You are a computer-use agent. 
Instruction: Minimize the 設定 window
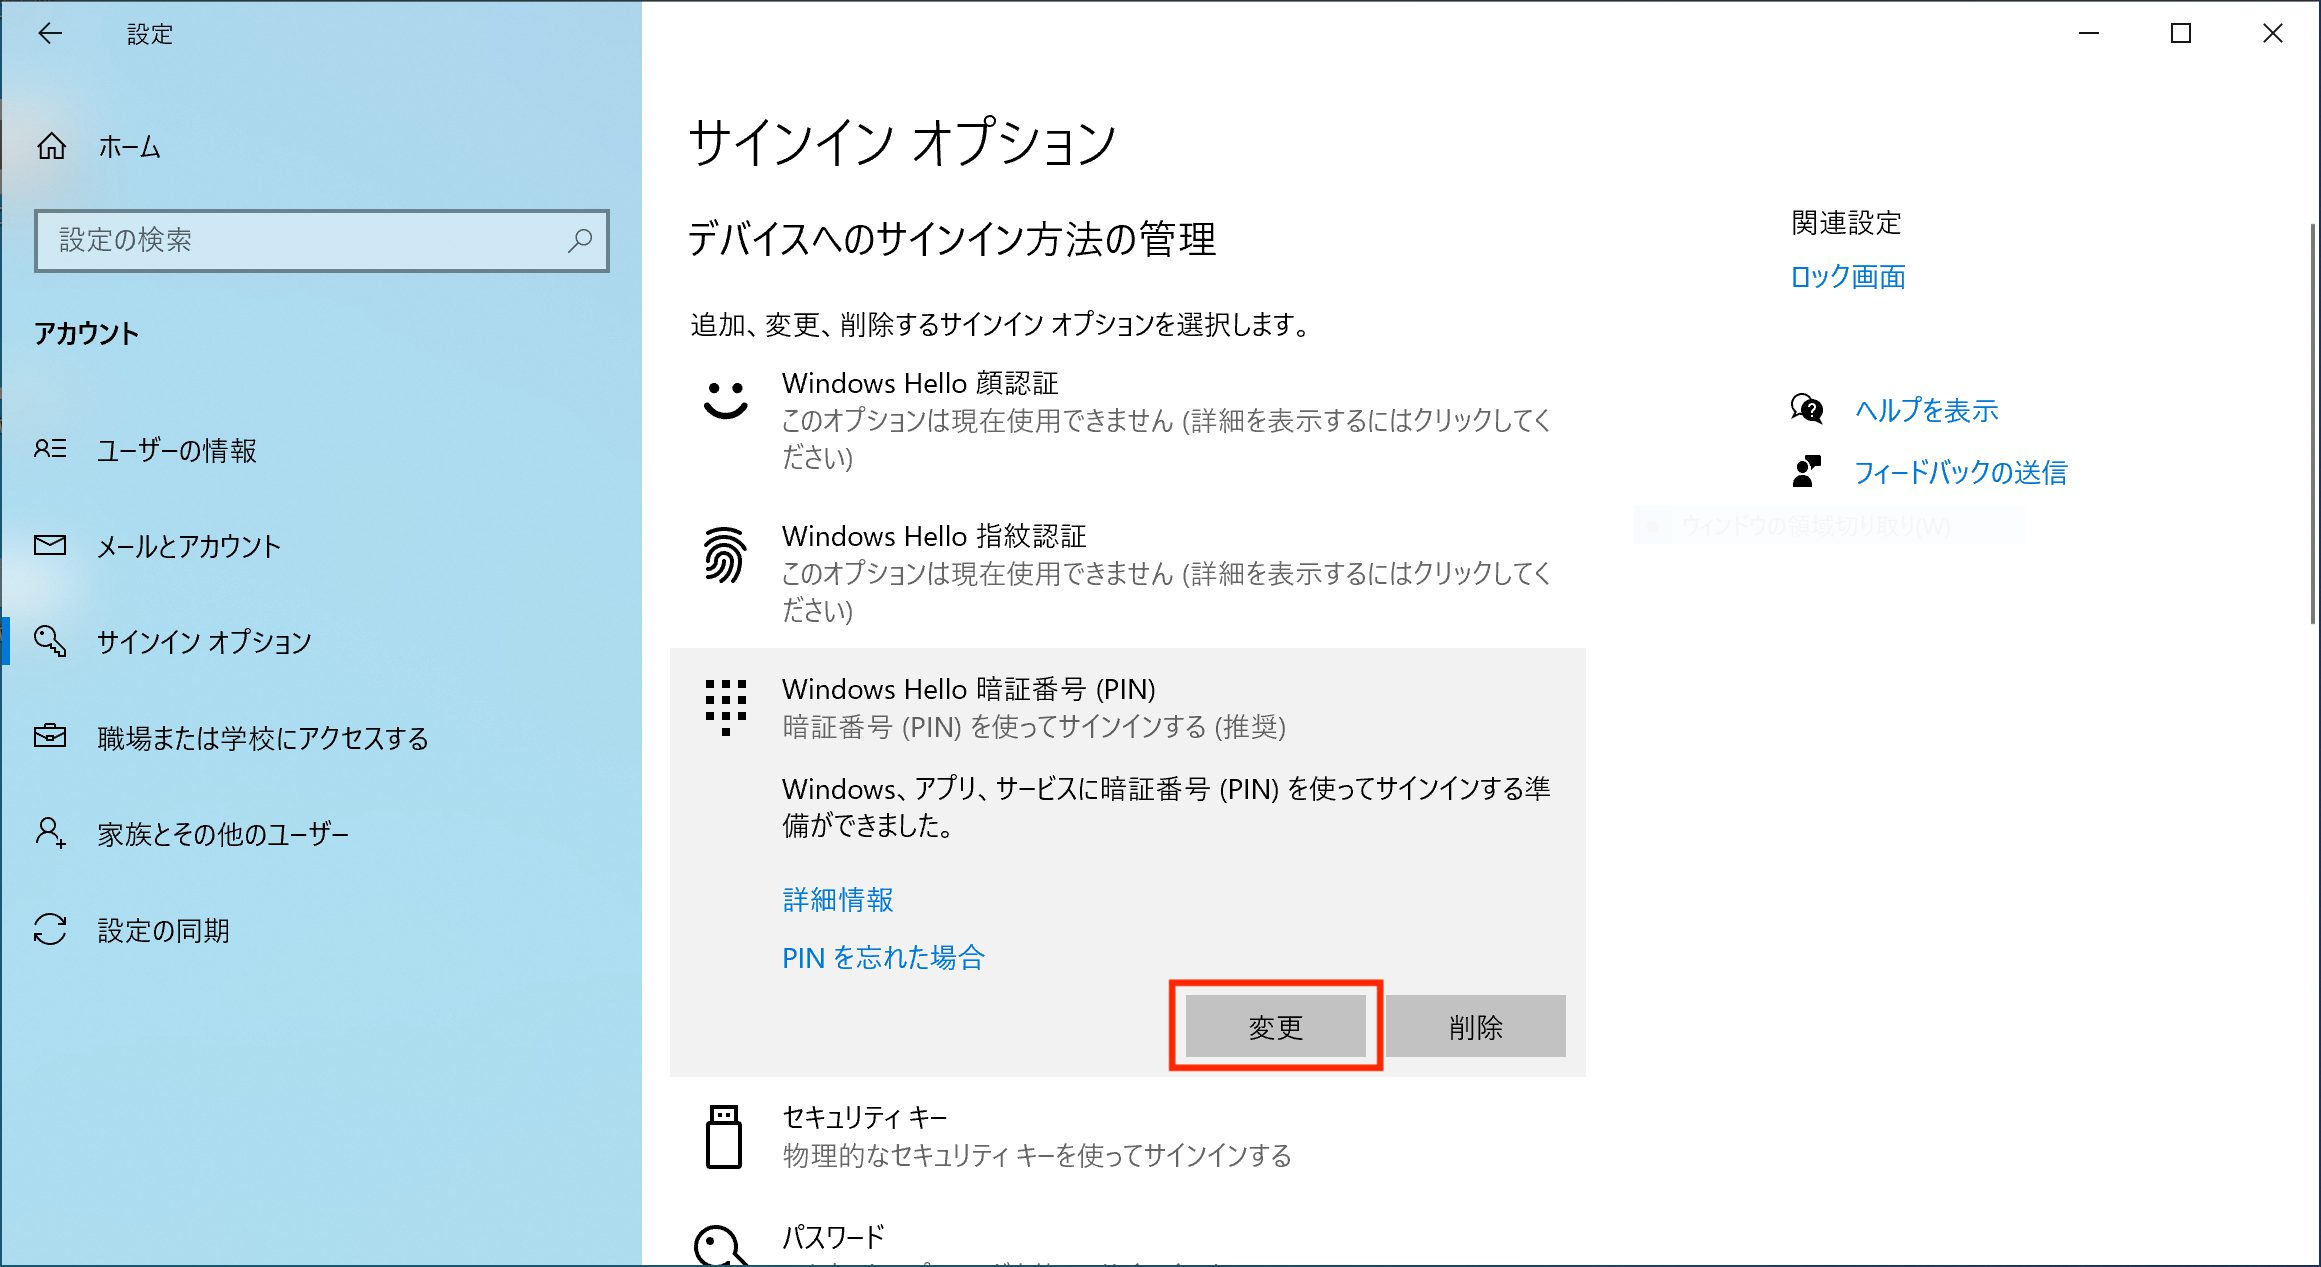point(2089,34)
